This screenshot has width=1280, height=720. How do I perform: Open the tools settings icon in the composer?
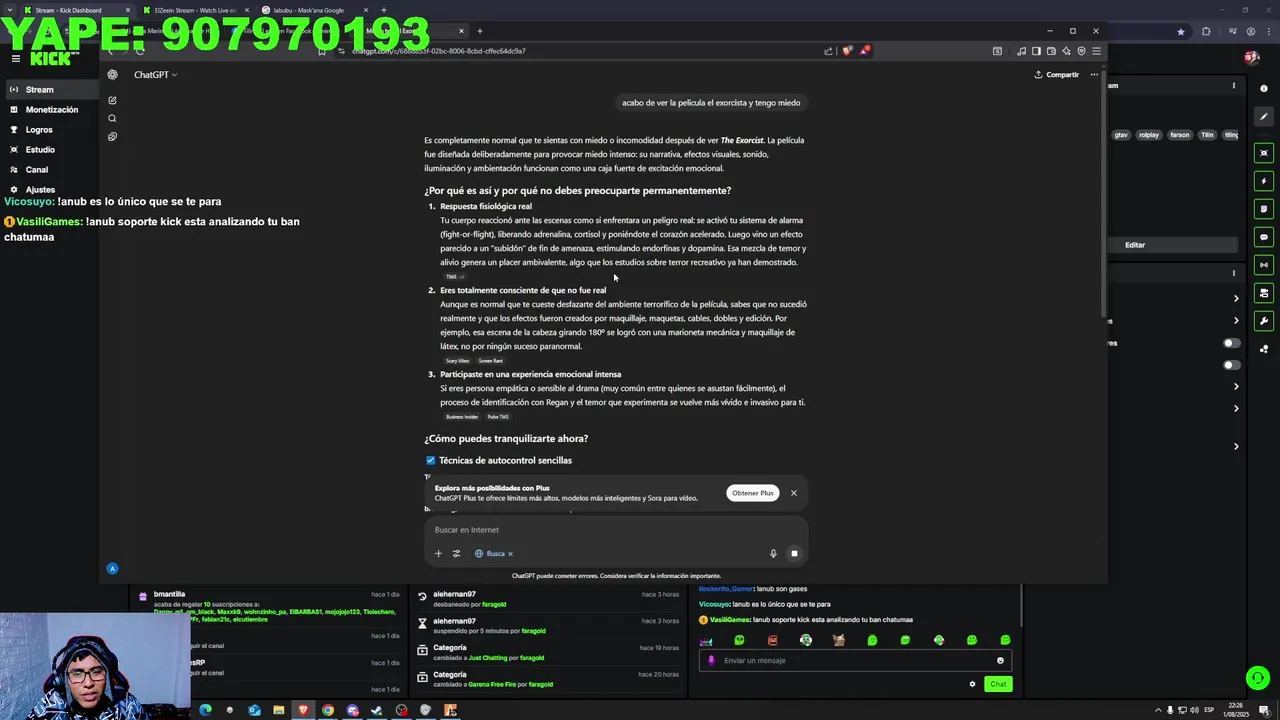[456, 553]
